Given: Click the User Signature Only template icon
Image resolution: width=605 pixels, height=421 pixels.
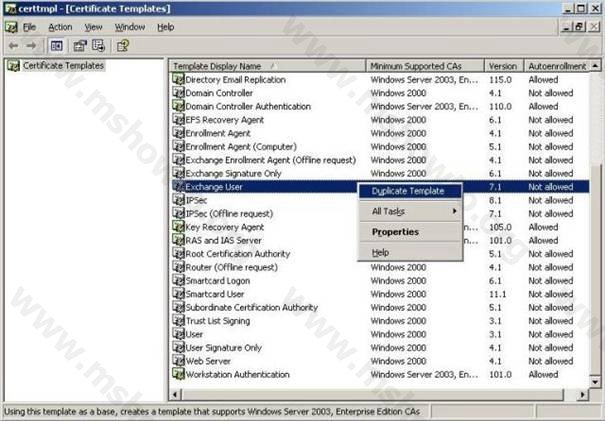Looking at the screenshot, I should [x=178, y=348].
